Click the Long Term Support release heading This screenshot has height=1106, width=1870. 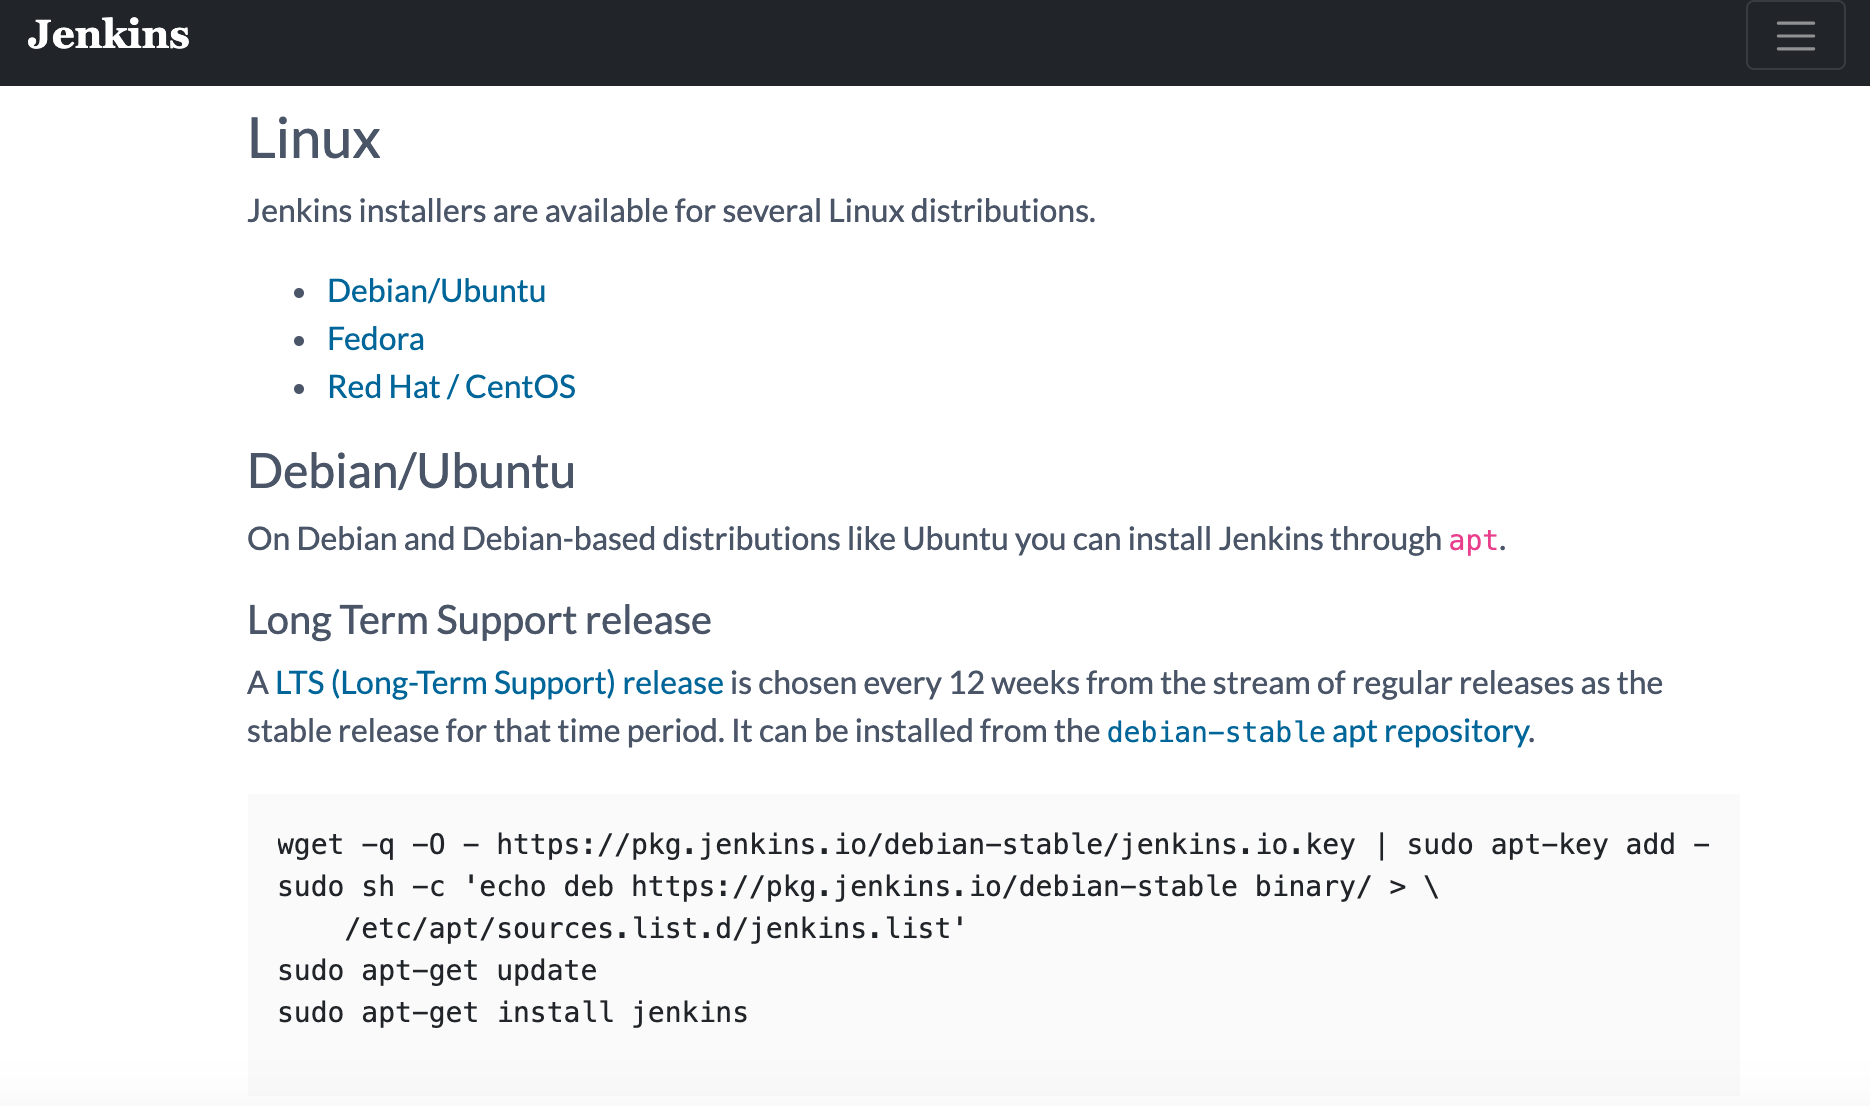(479, 620)
